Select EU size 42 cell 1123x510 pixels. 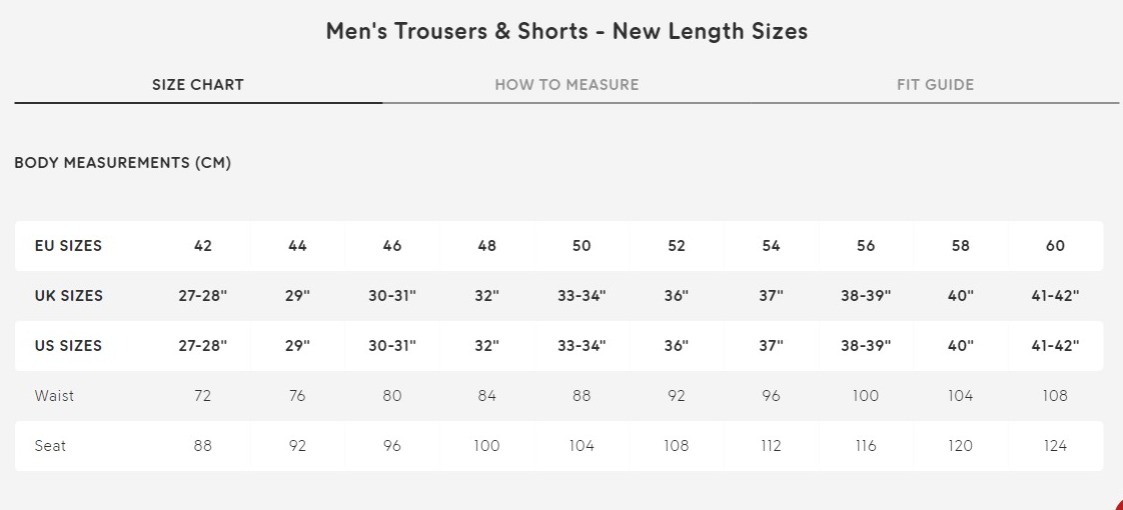[x=203, y=246]
